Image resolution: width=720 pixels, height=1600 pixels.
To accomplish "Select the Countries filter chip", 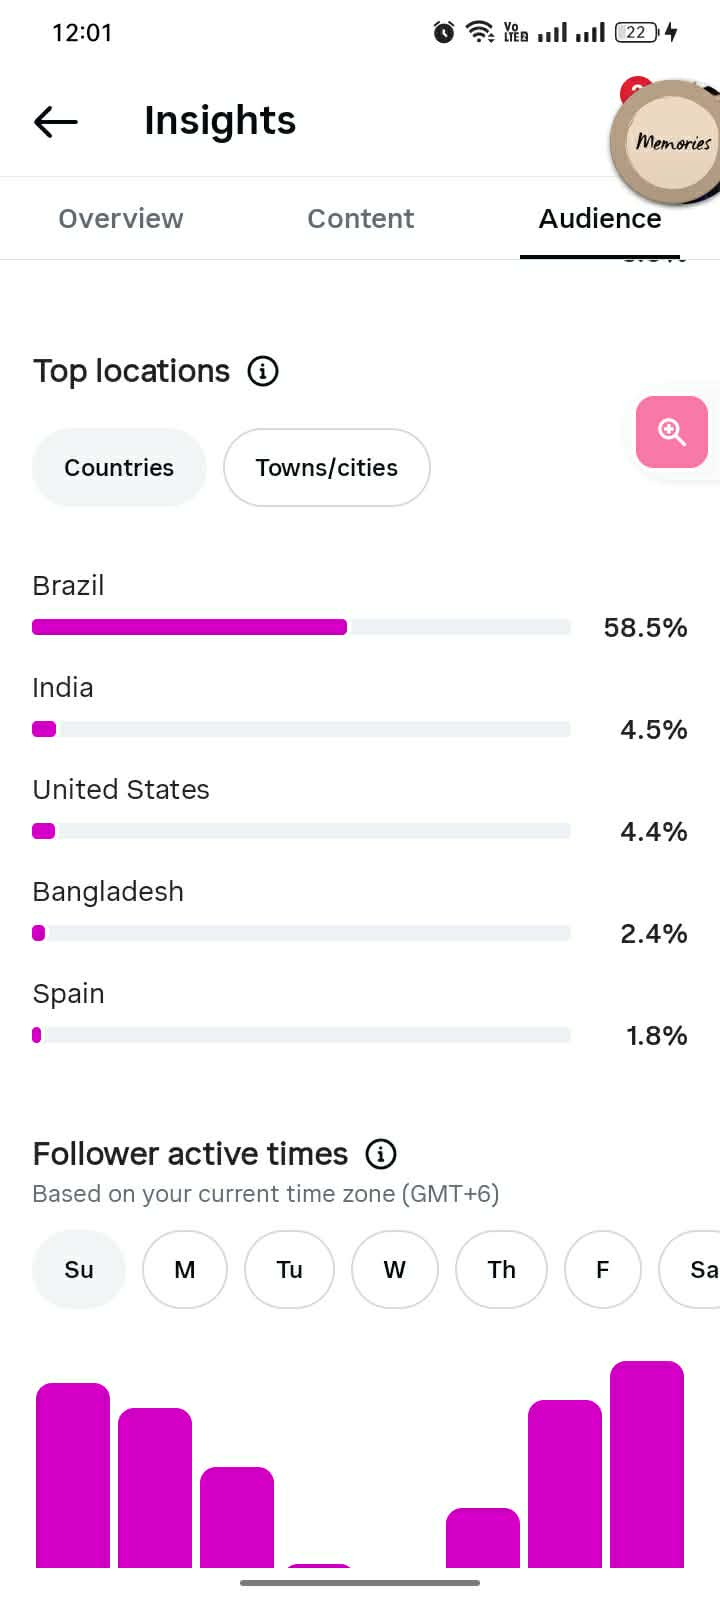I will [x=119, y=467].
